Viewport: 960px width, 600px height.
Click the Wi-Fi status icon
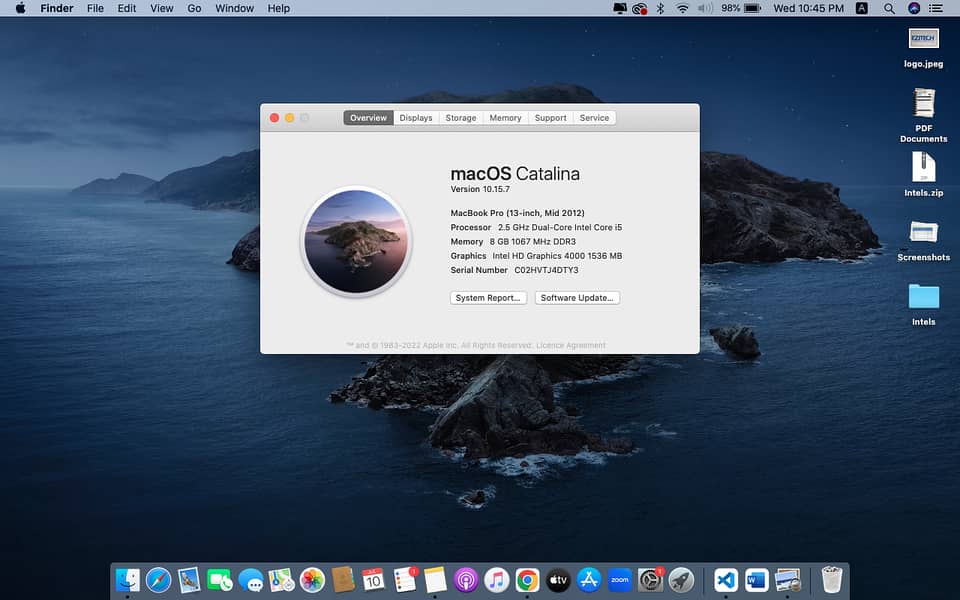683,8
